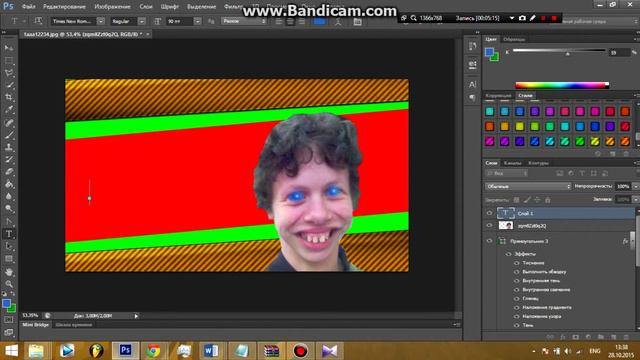Select the Quick Selection tool
640x360 pixels.
9,85
